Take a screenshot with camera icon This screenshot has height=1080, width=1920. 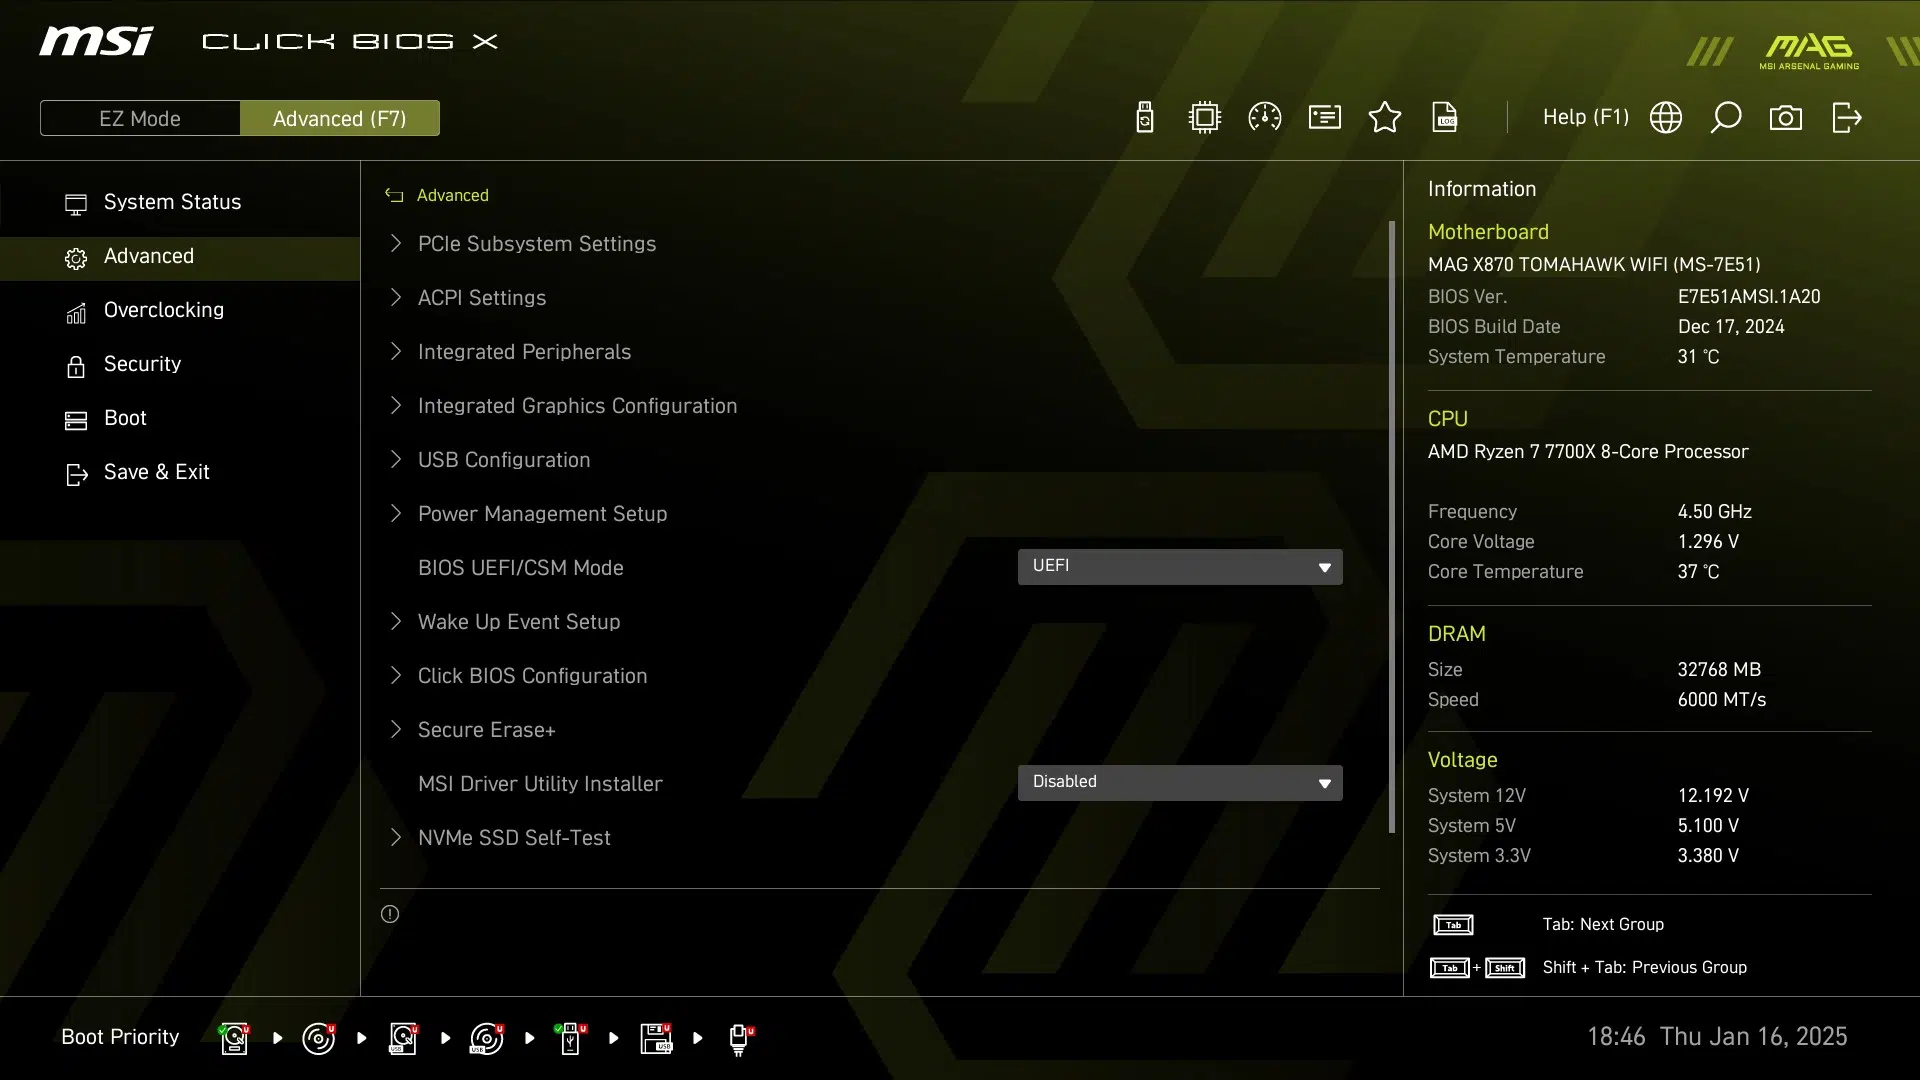[1786, 118]
